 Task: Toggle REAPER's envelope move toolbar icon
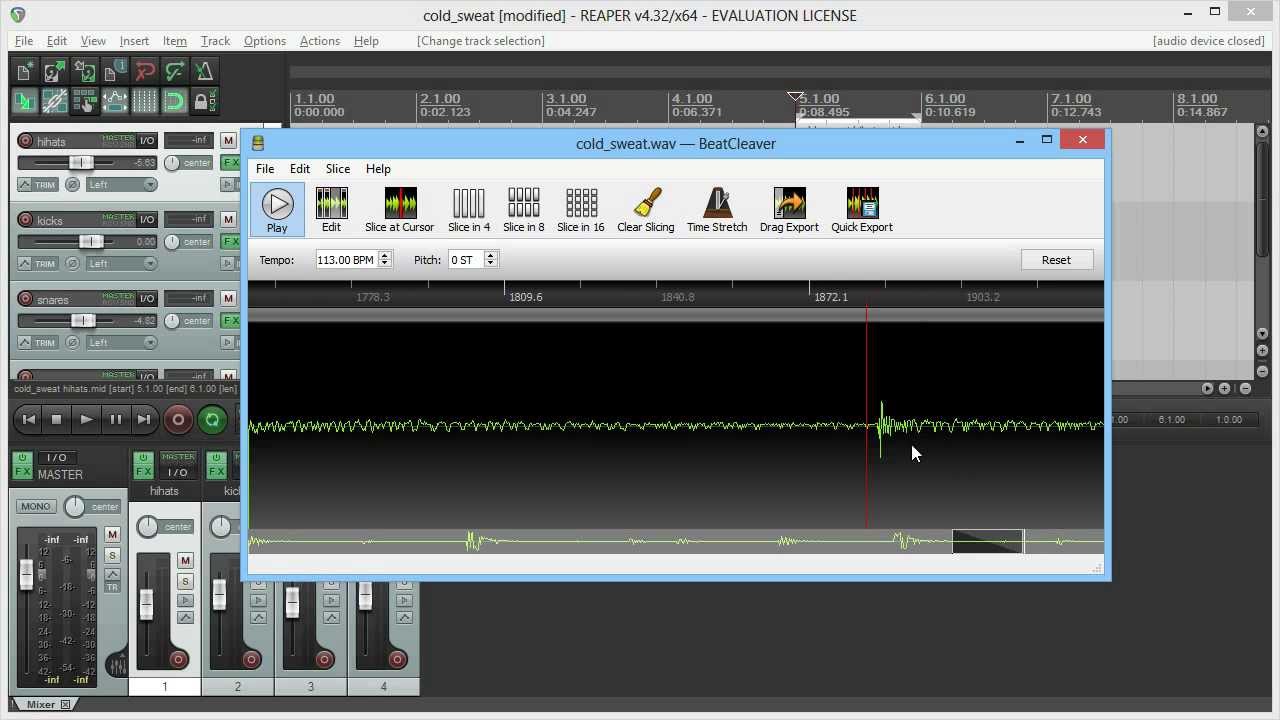tap(115, 101)
